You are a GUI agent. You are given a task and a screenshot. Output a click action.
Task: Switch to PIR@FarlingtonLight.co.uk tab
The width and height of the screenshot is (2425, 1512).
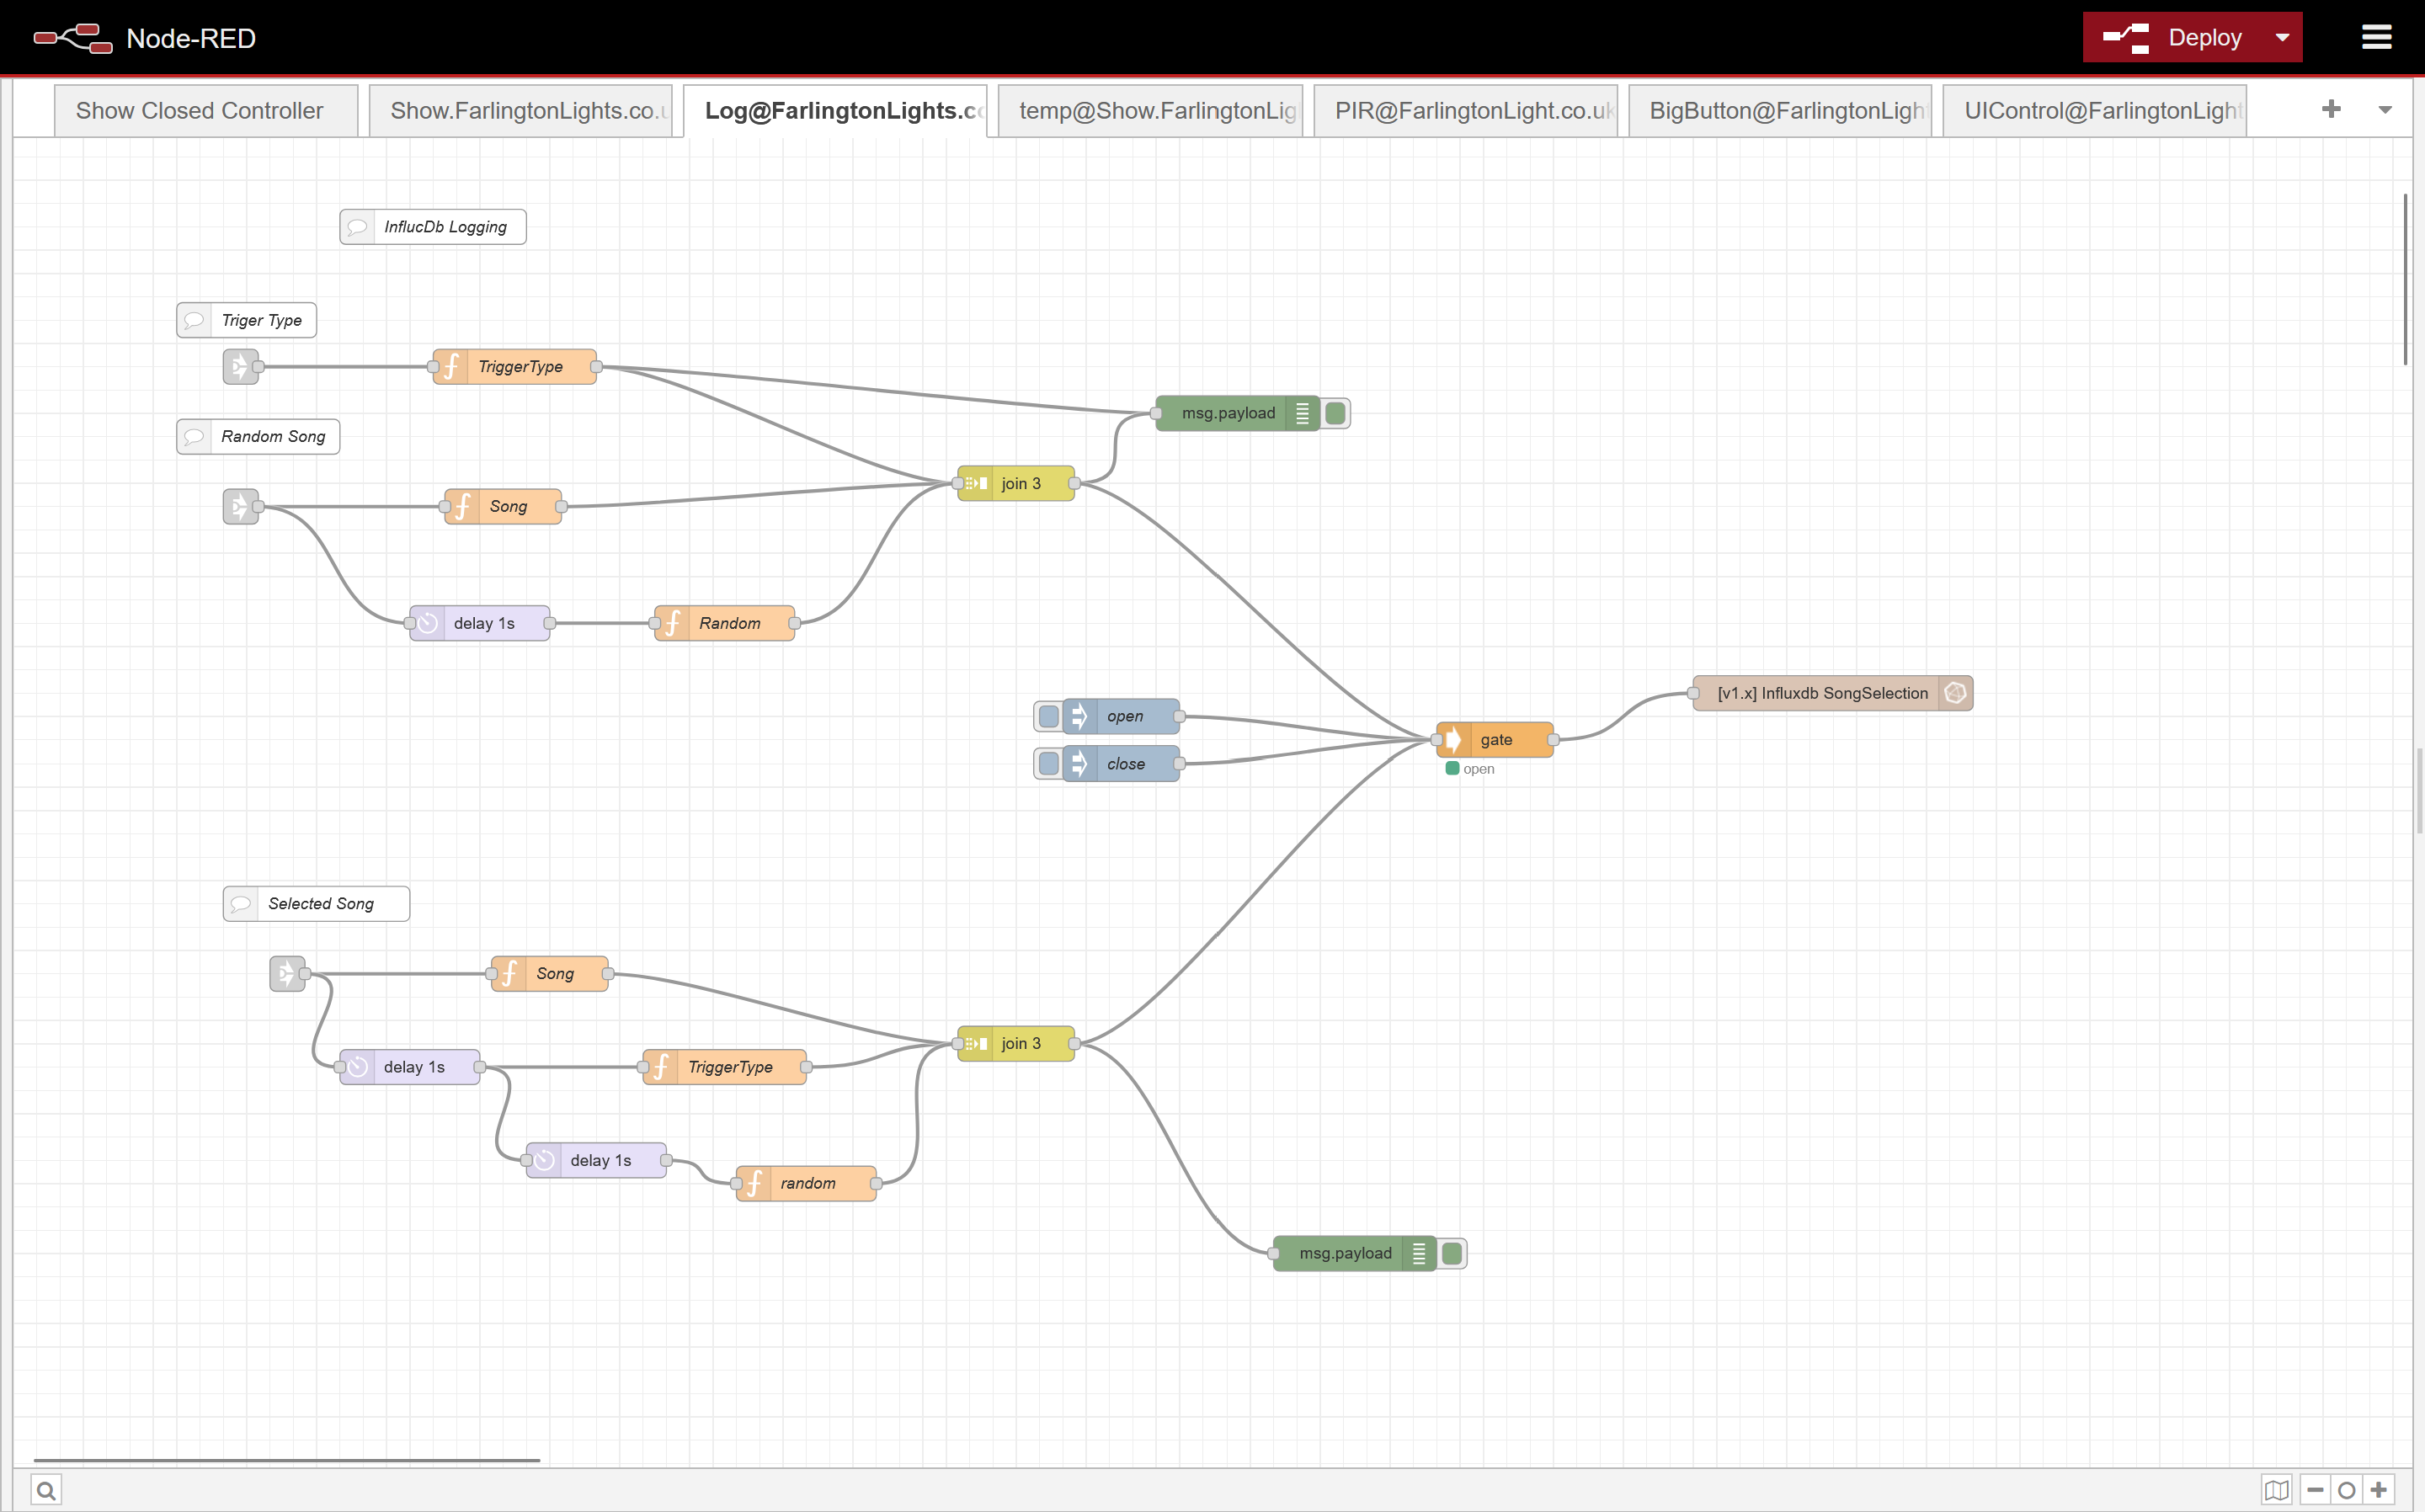pos(1466,110)
